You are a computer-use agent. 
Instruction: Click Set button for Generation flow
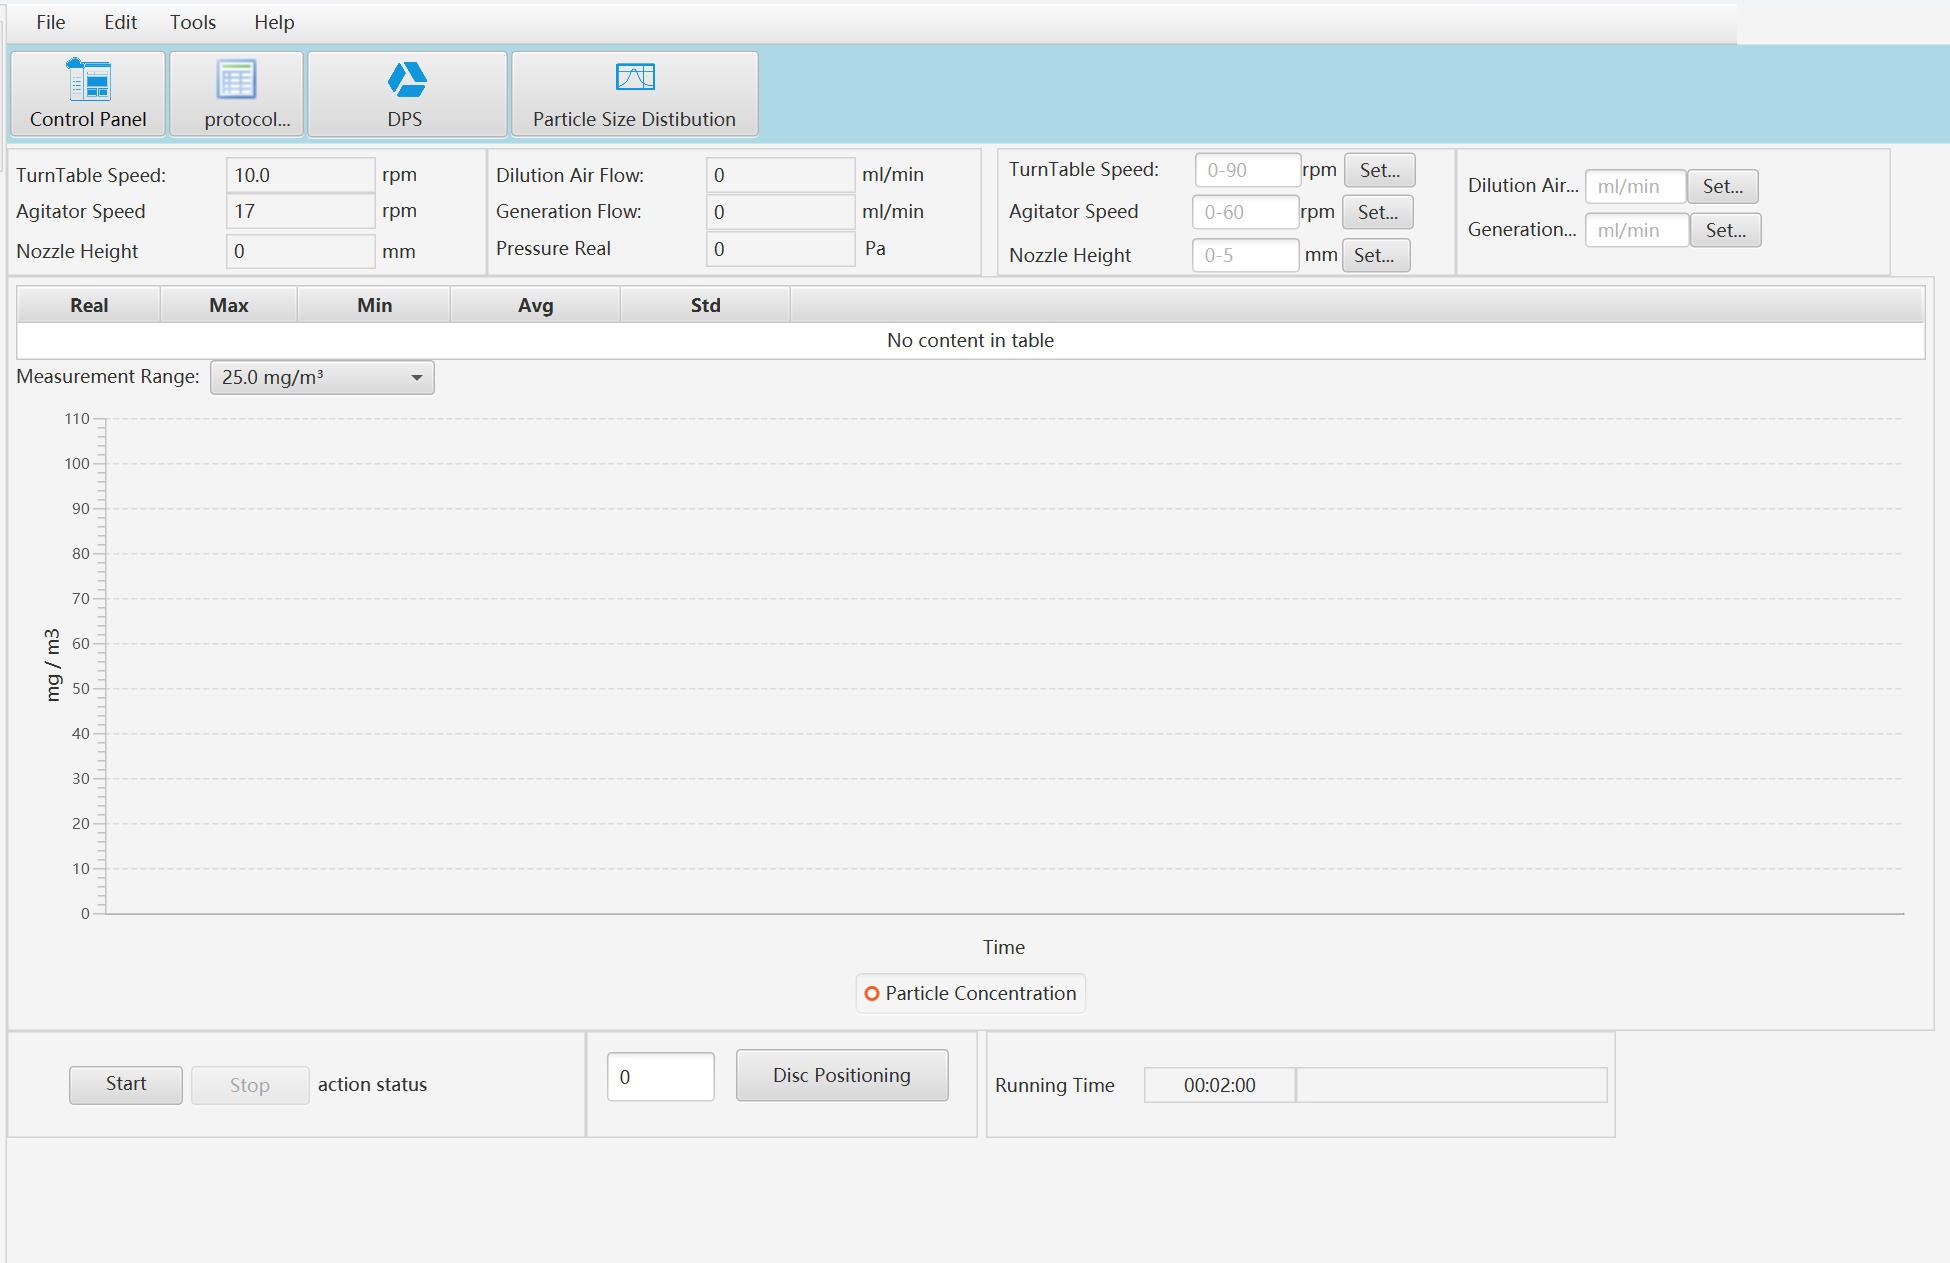tap(1725, 230)
